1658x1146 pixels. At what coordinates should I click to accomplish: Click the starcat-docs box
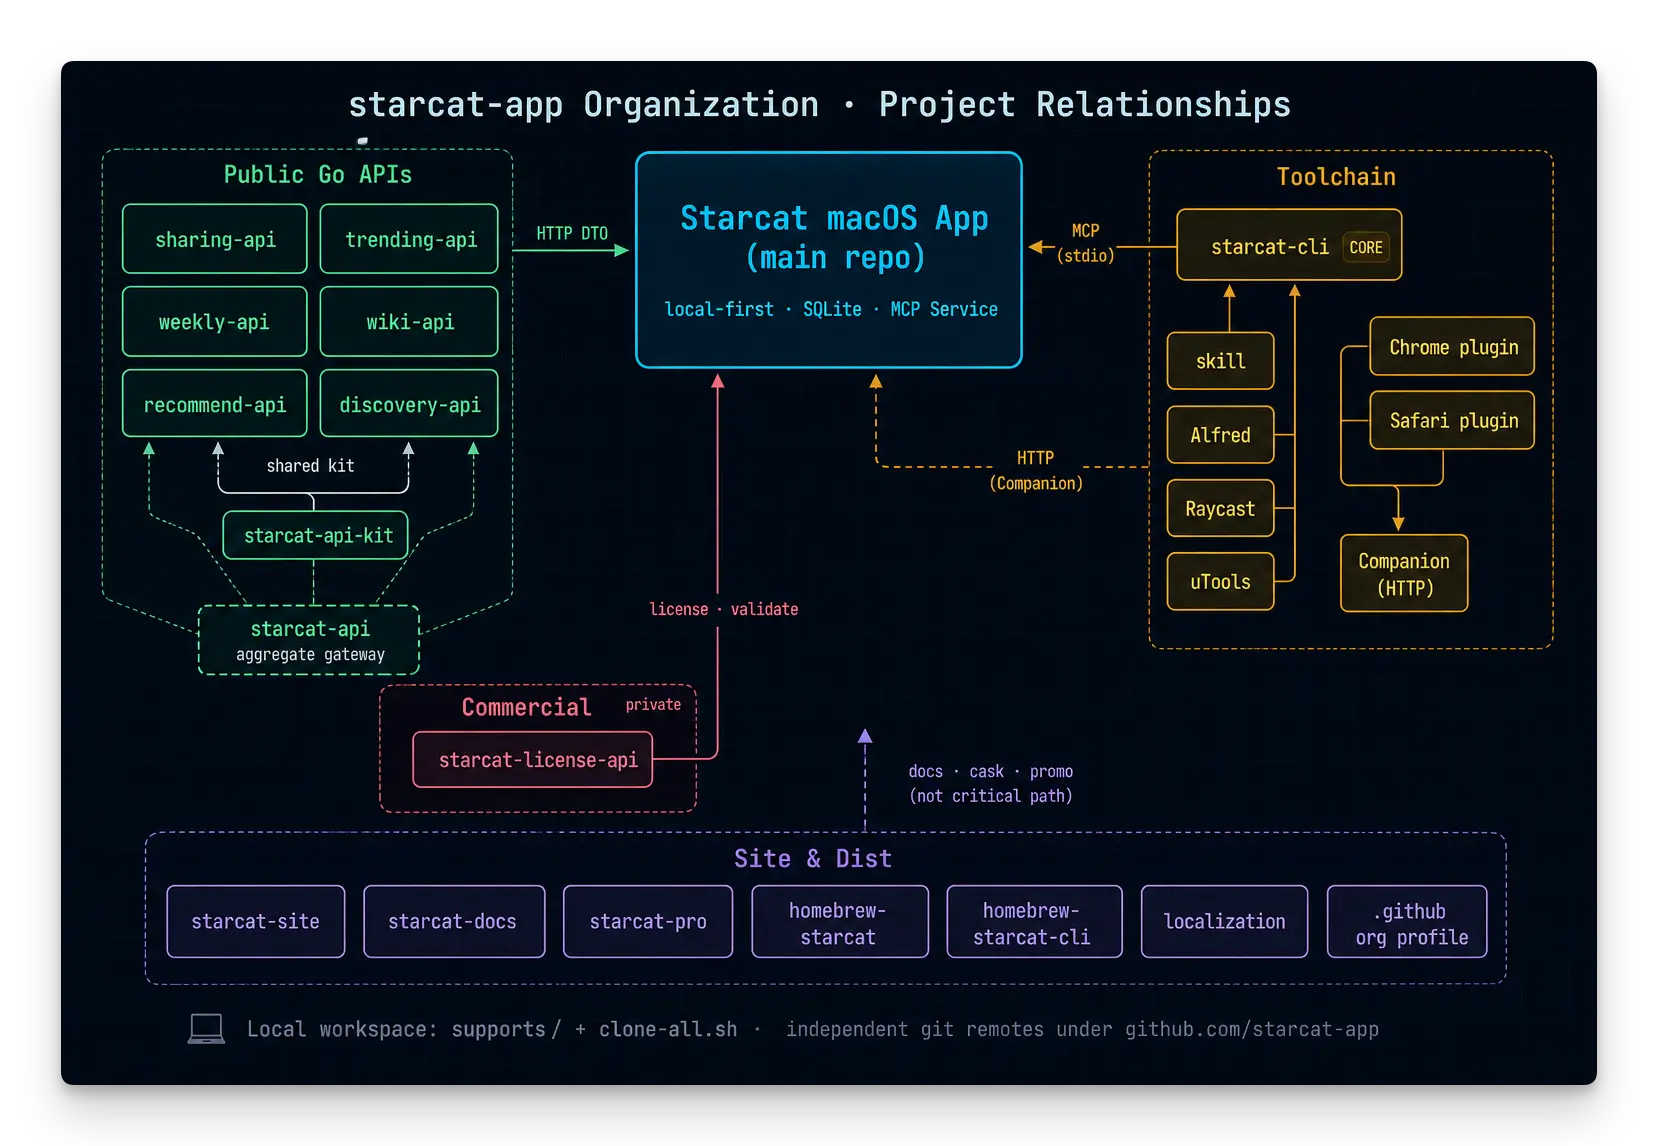pos(454,921)
